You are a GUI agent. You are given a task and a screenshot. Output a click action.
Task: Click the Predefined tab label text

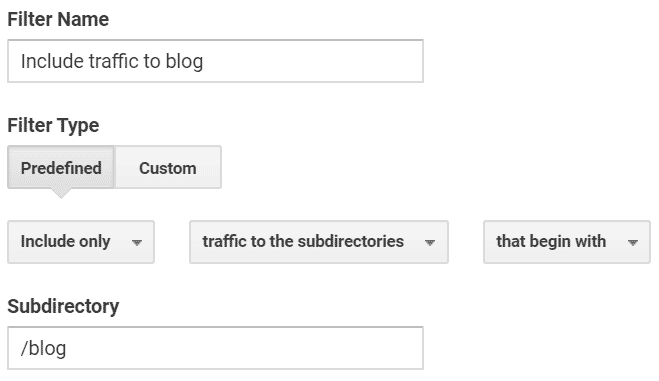coord(61,168)
